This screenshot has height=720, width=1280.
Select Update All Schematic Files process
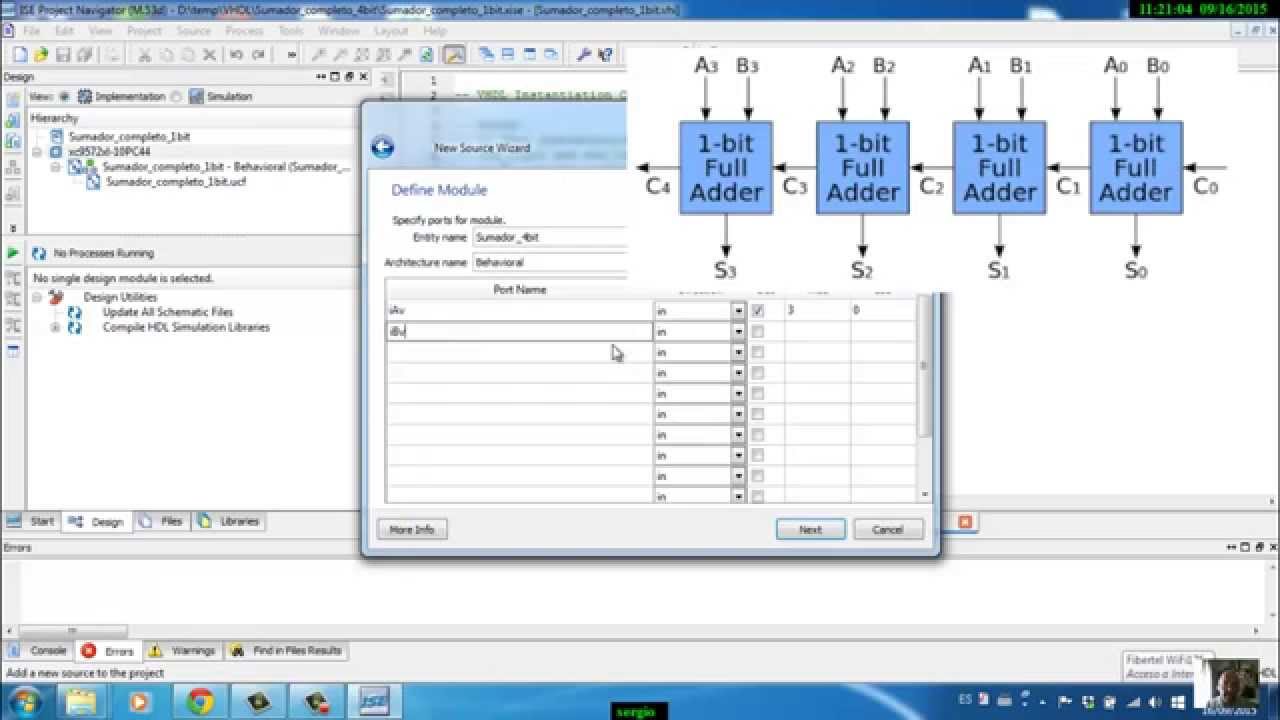pos(167,312)
